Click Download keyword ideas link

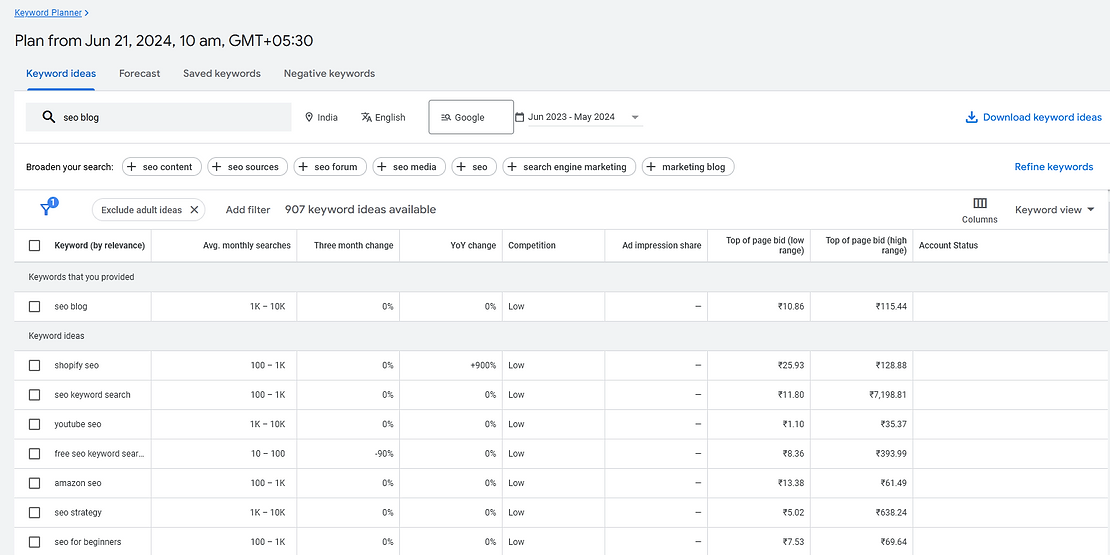point(1034,118)
